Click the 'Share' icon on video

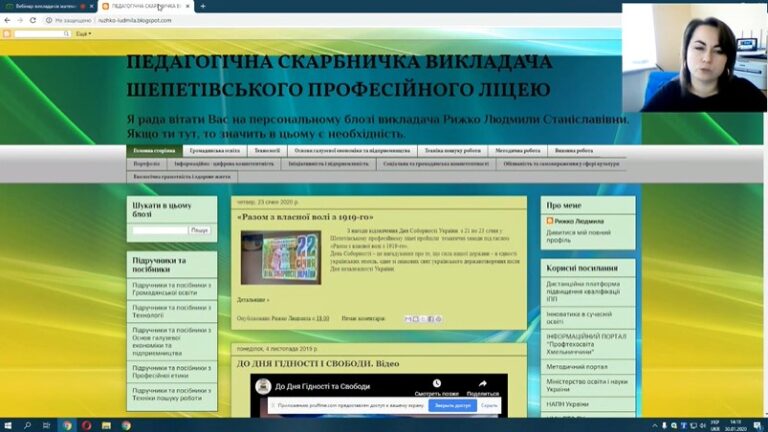click(x=482, y=385)
